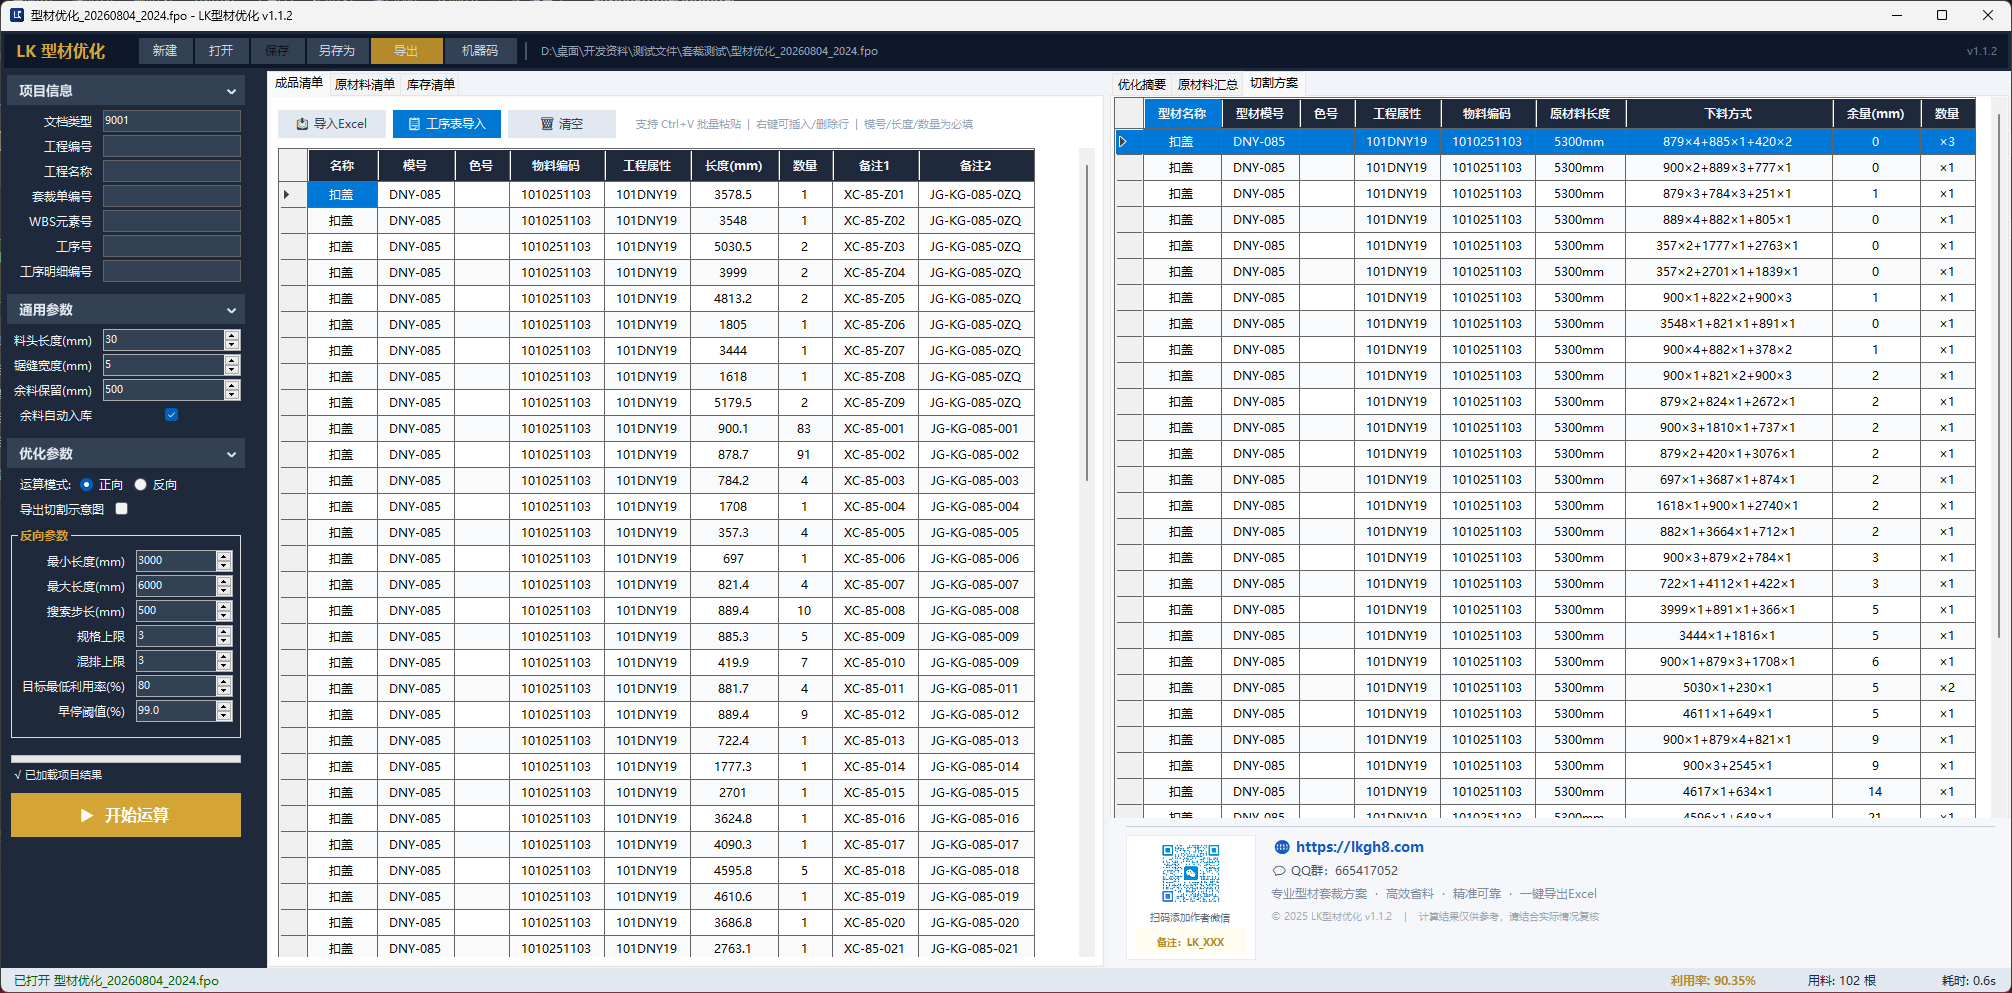Collapse the 优化参数 section chevron
This screenshot has height=993, width=2012.
pos(231,454)
